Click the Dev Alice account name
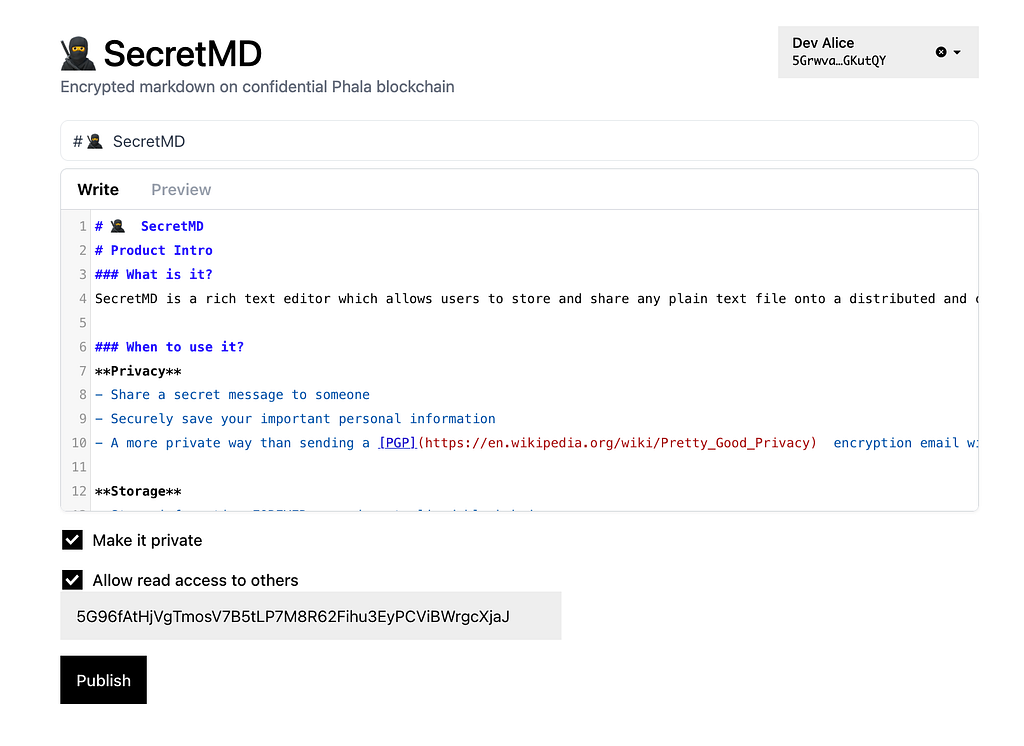Image resolution: width=1024 pixels, height=746 pixels. [x=823, y=43]
